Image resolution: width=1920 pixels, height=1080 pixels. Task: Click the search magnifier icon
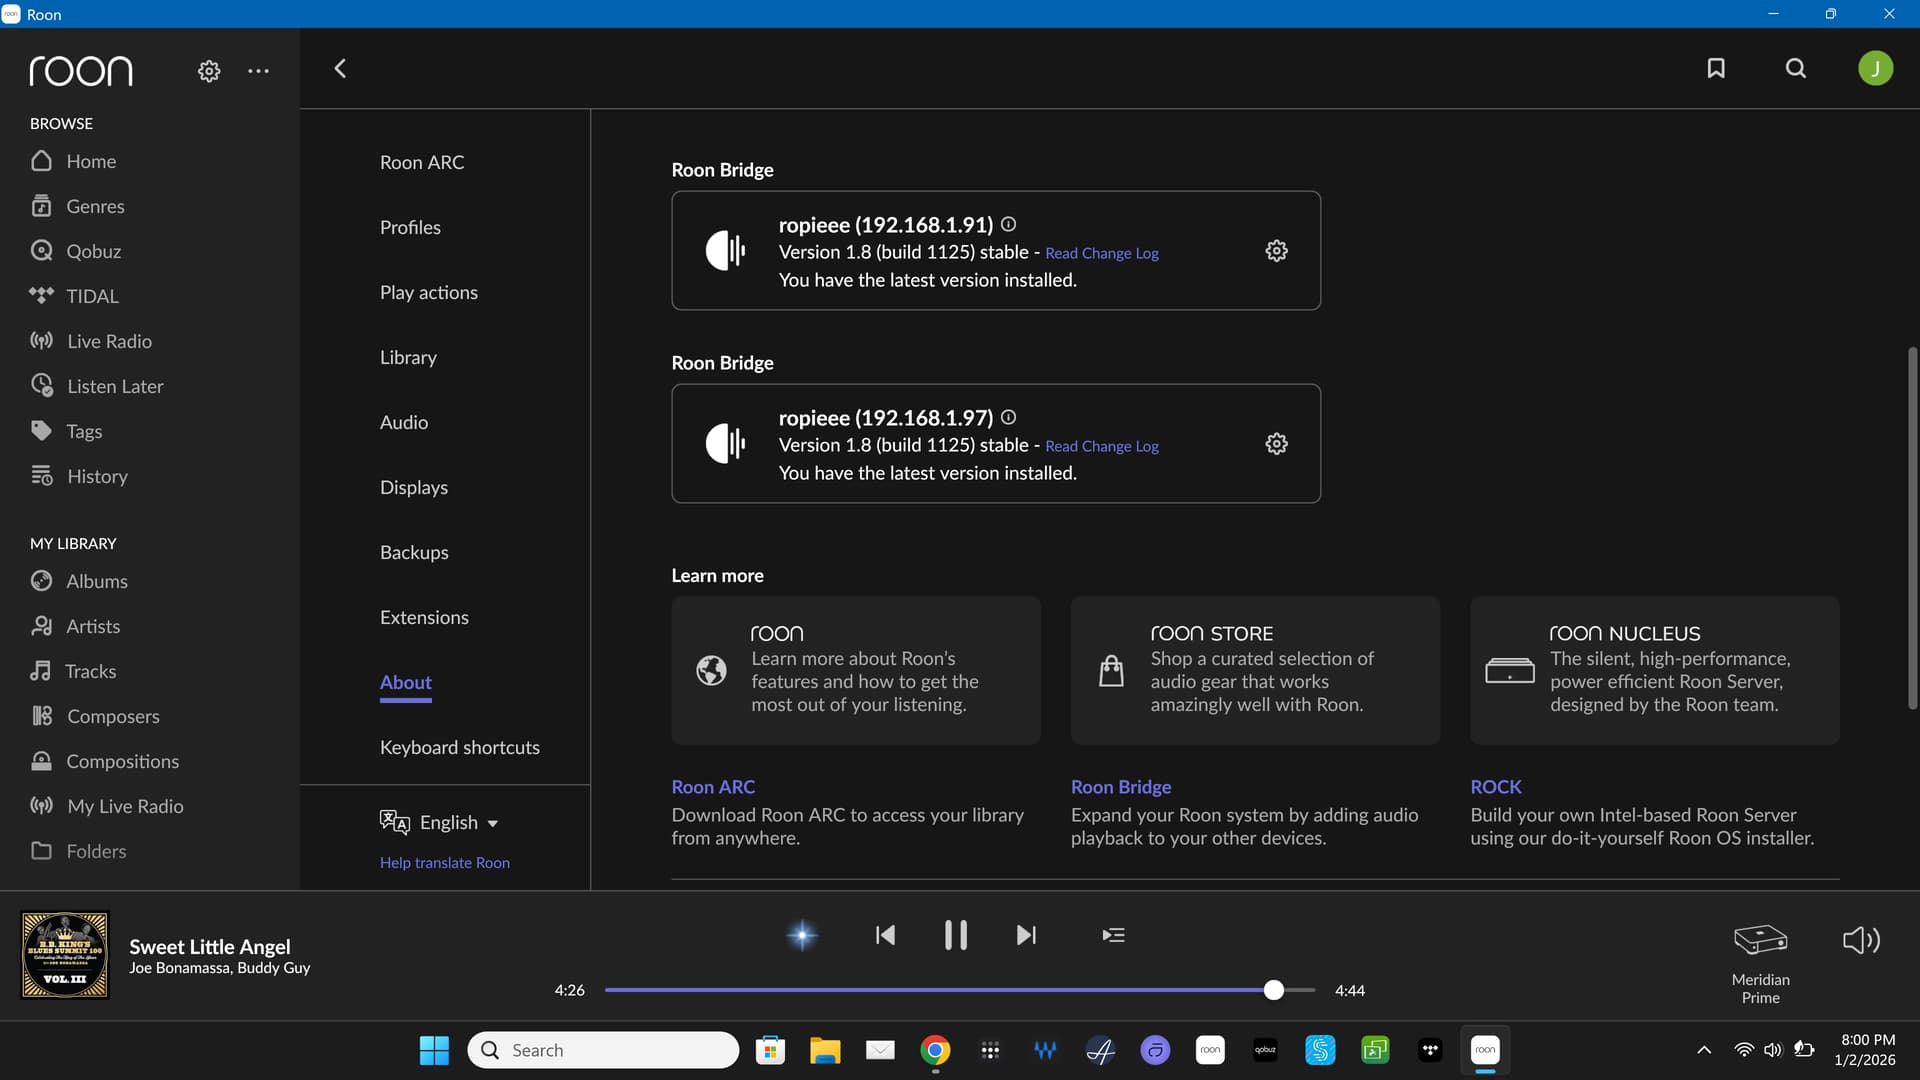click(x=1796, y=68)
